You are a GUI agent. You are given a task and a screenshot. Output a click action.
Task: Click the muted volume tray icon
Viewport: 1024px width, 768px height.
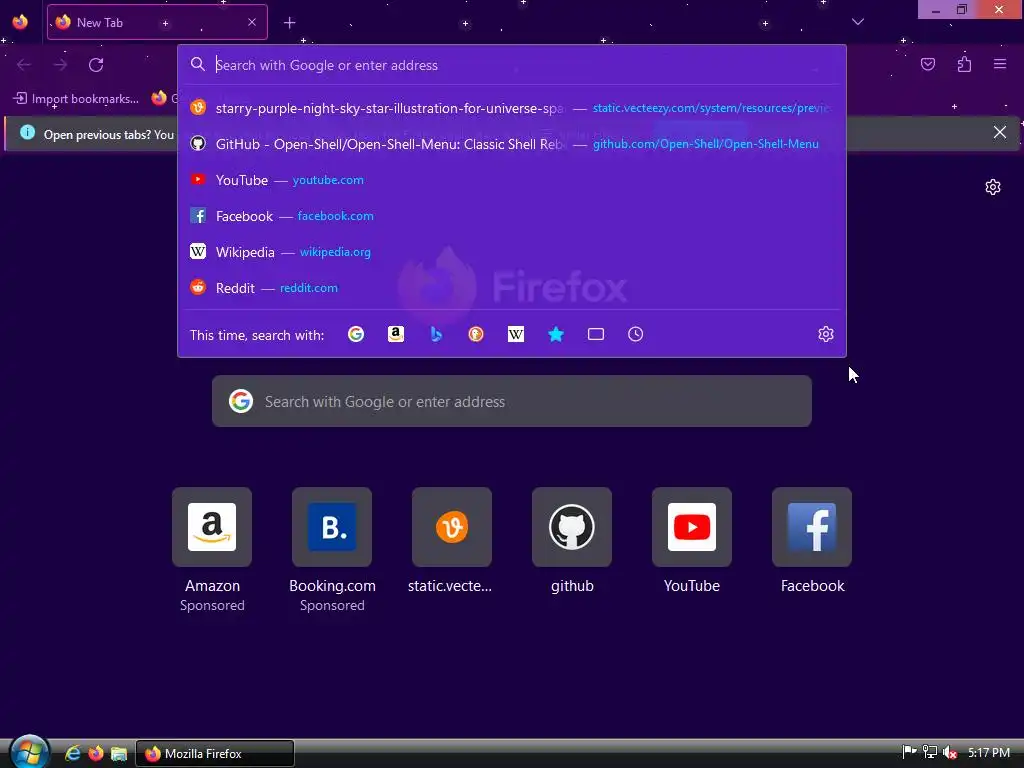(950, 753)
